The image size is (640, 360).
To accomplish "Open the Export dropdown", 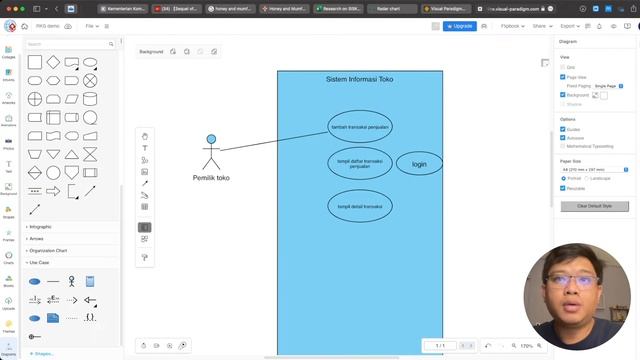I will [x=569, y=26].
